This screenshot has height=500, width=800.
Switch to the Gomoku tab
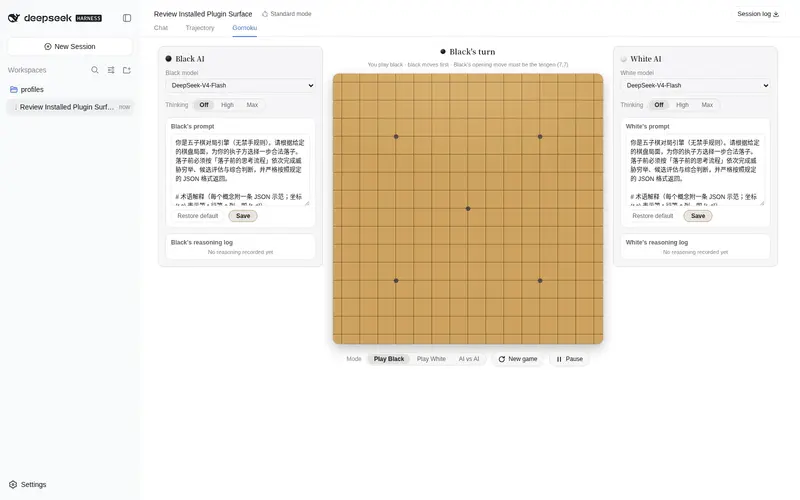[244, 28]
